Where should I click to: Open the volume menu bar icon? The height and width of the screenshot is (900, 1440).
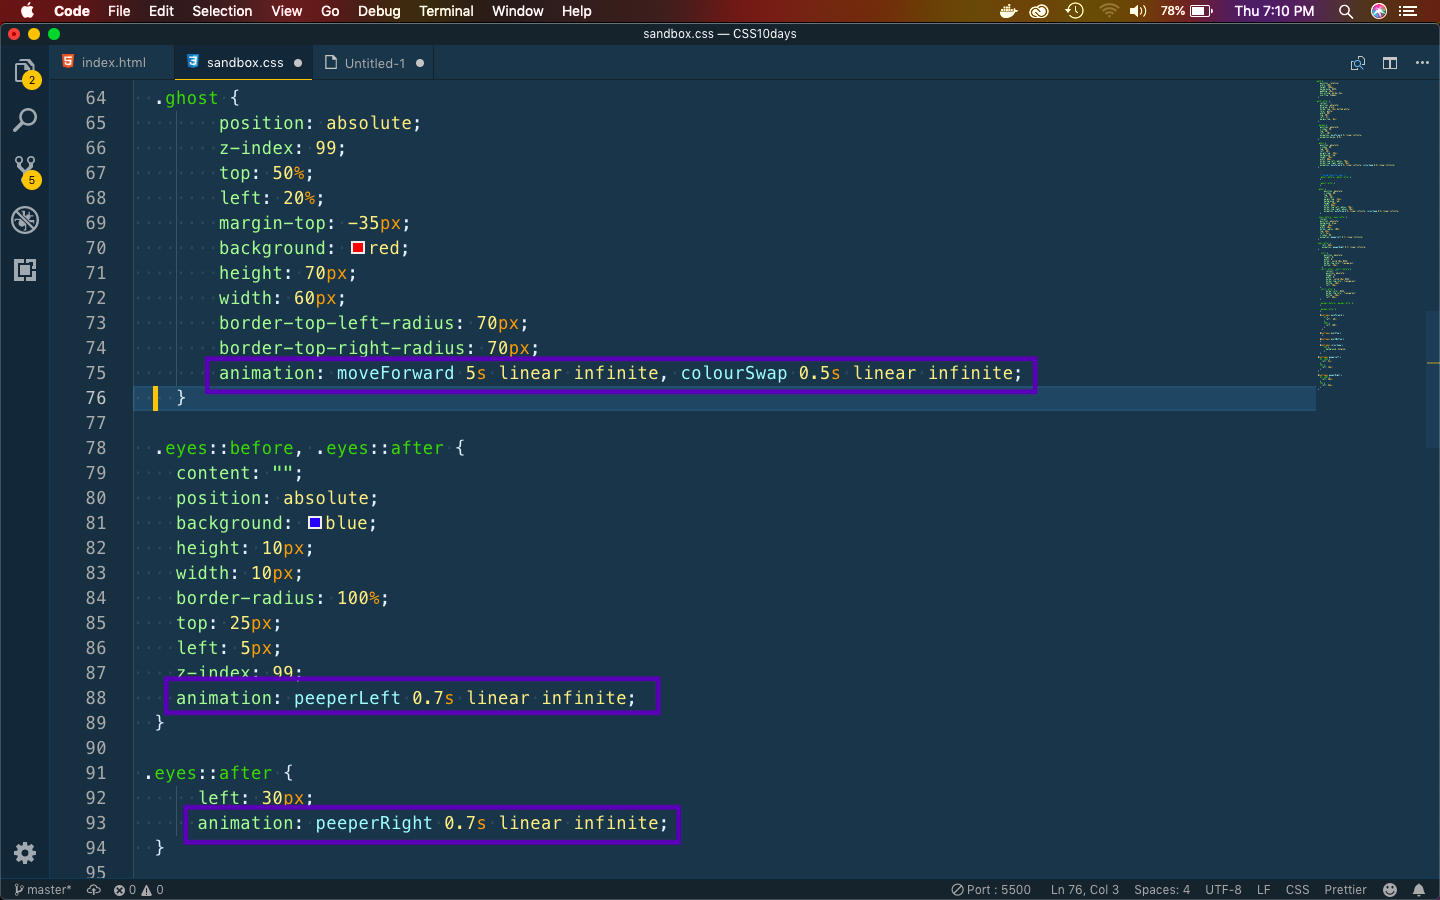point(1138,11)
